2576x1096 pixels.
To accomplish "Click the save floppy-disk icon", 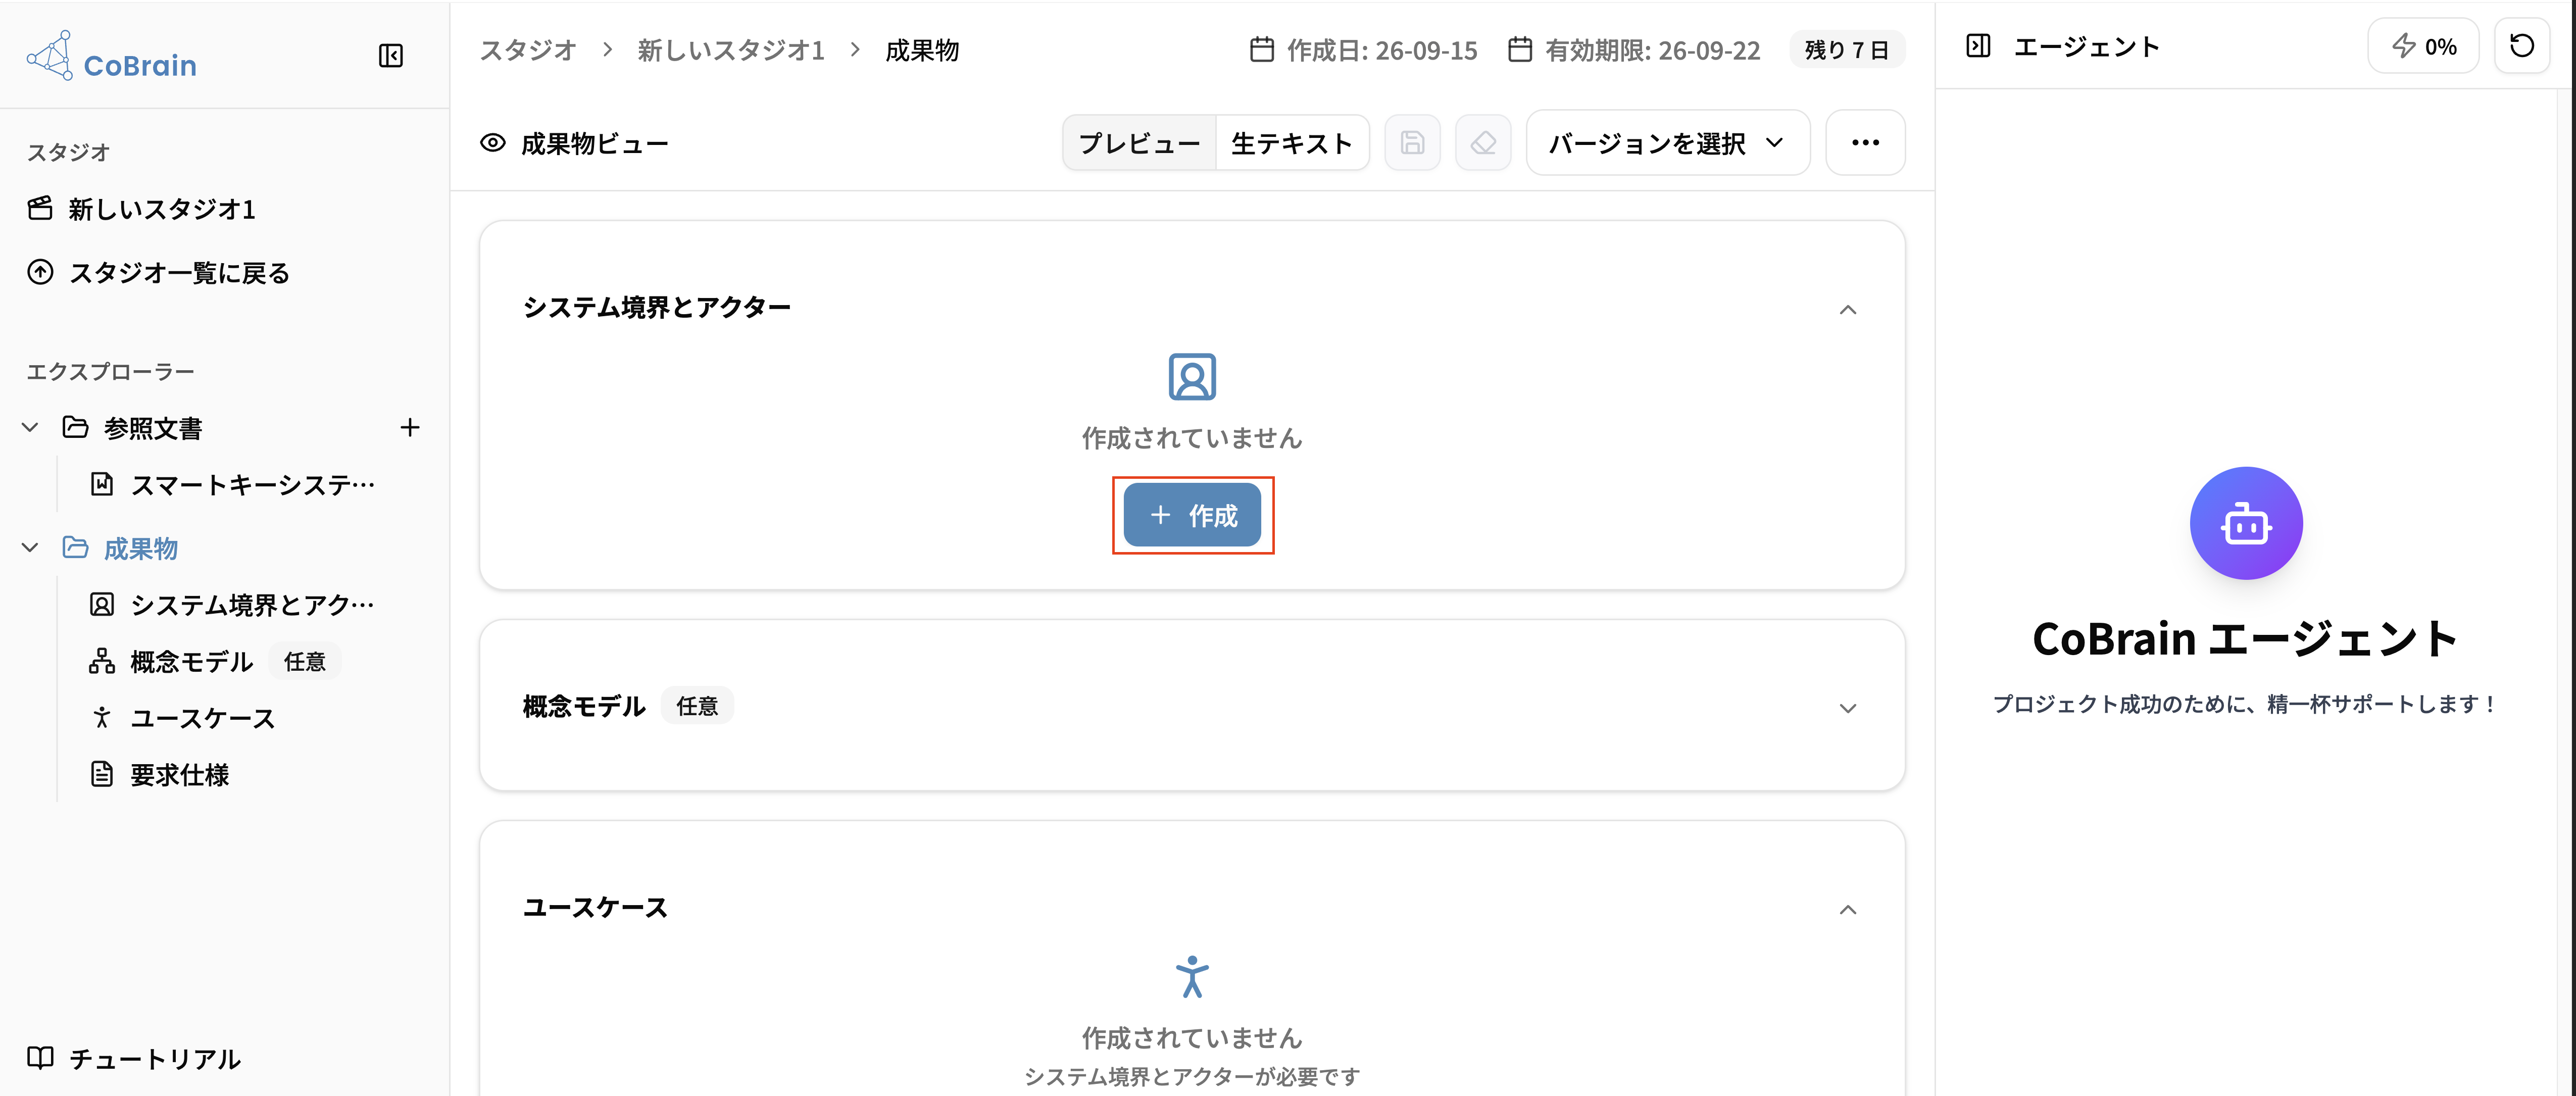I will 1412,143.
